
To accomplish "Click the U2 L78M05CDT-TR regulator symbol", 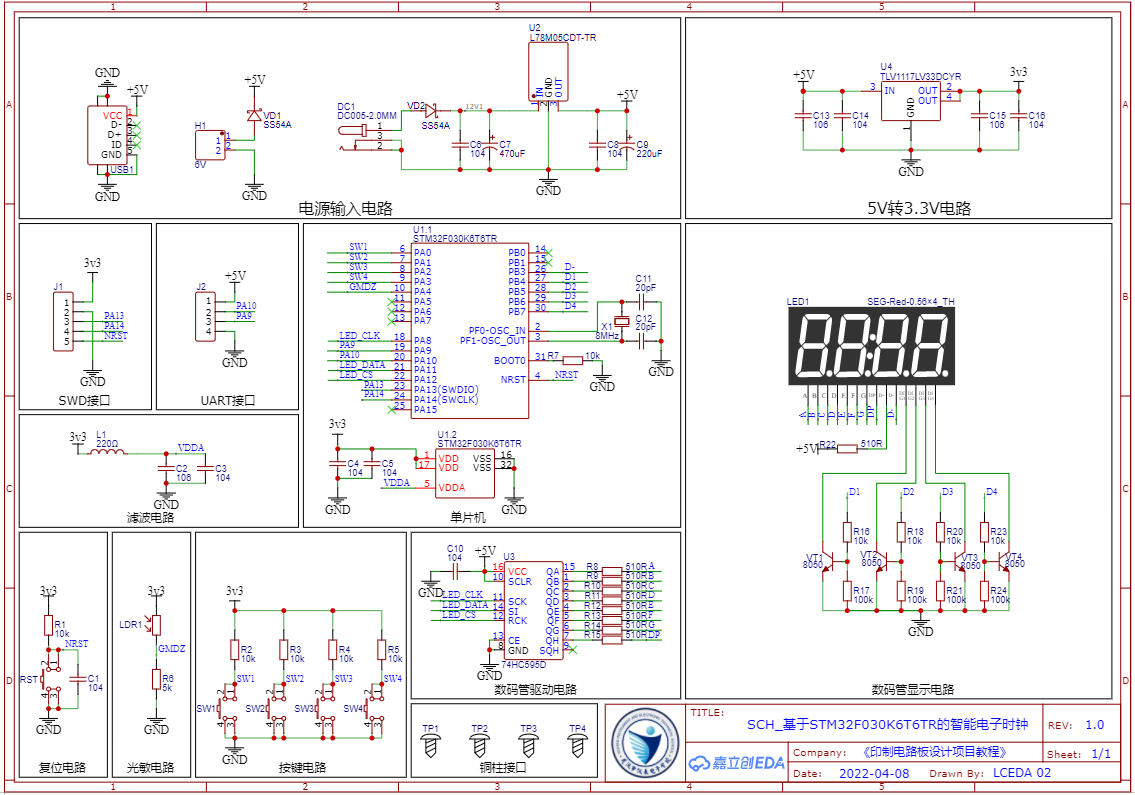I will (x=548, y=71).
